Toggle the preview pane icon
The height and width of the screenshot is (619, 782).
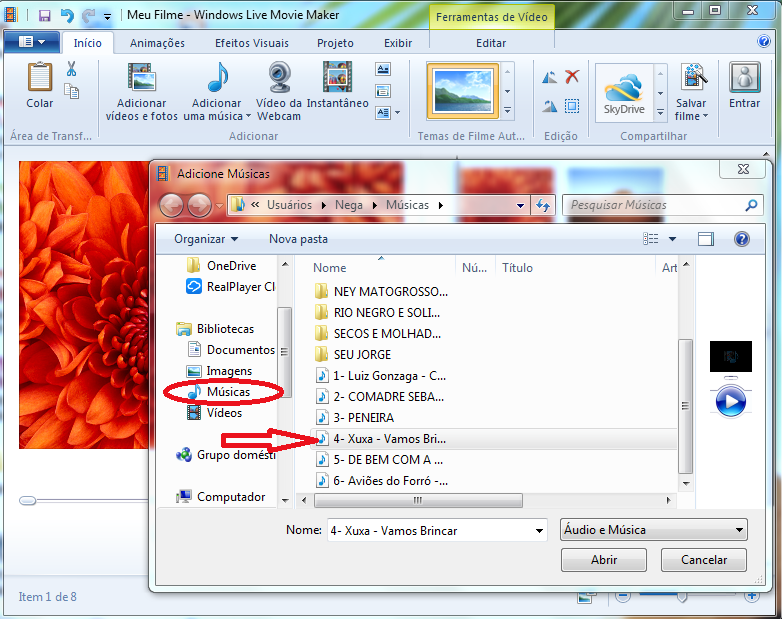tap(706, 239)
